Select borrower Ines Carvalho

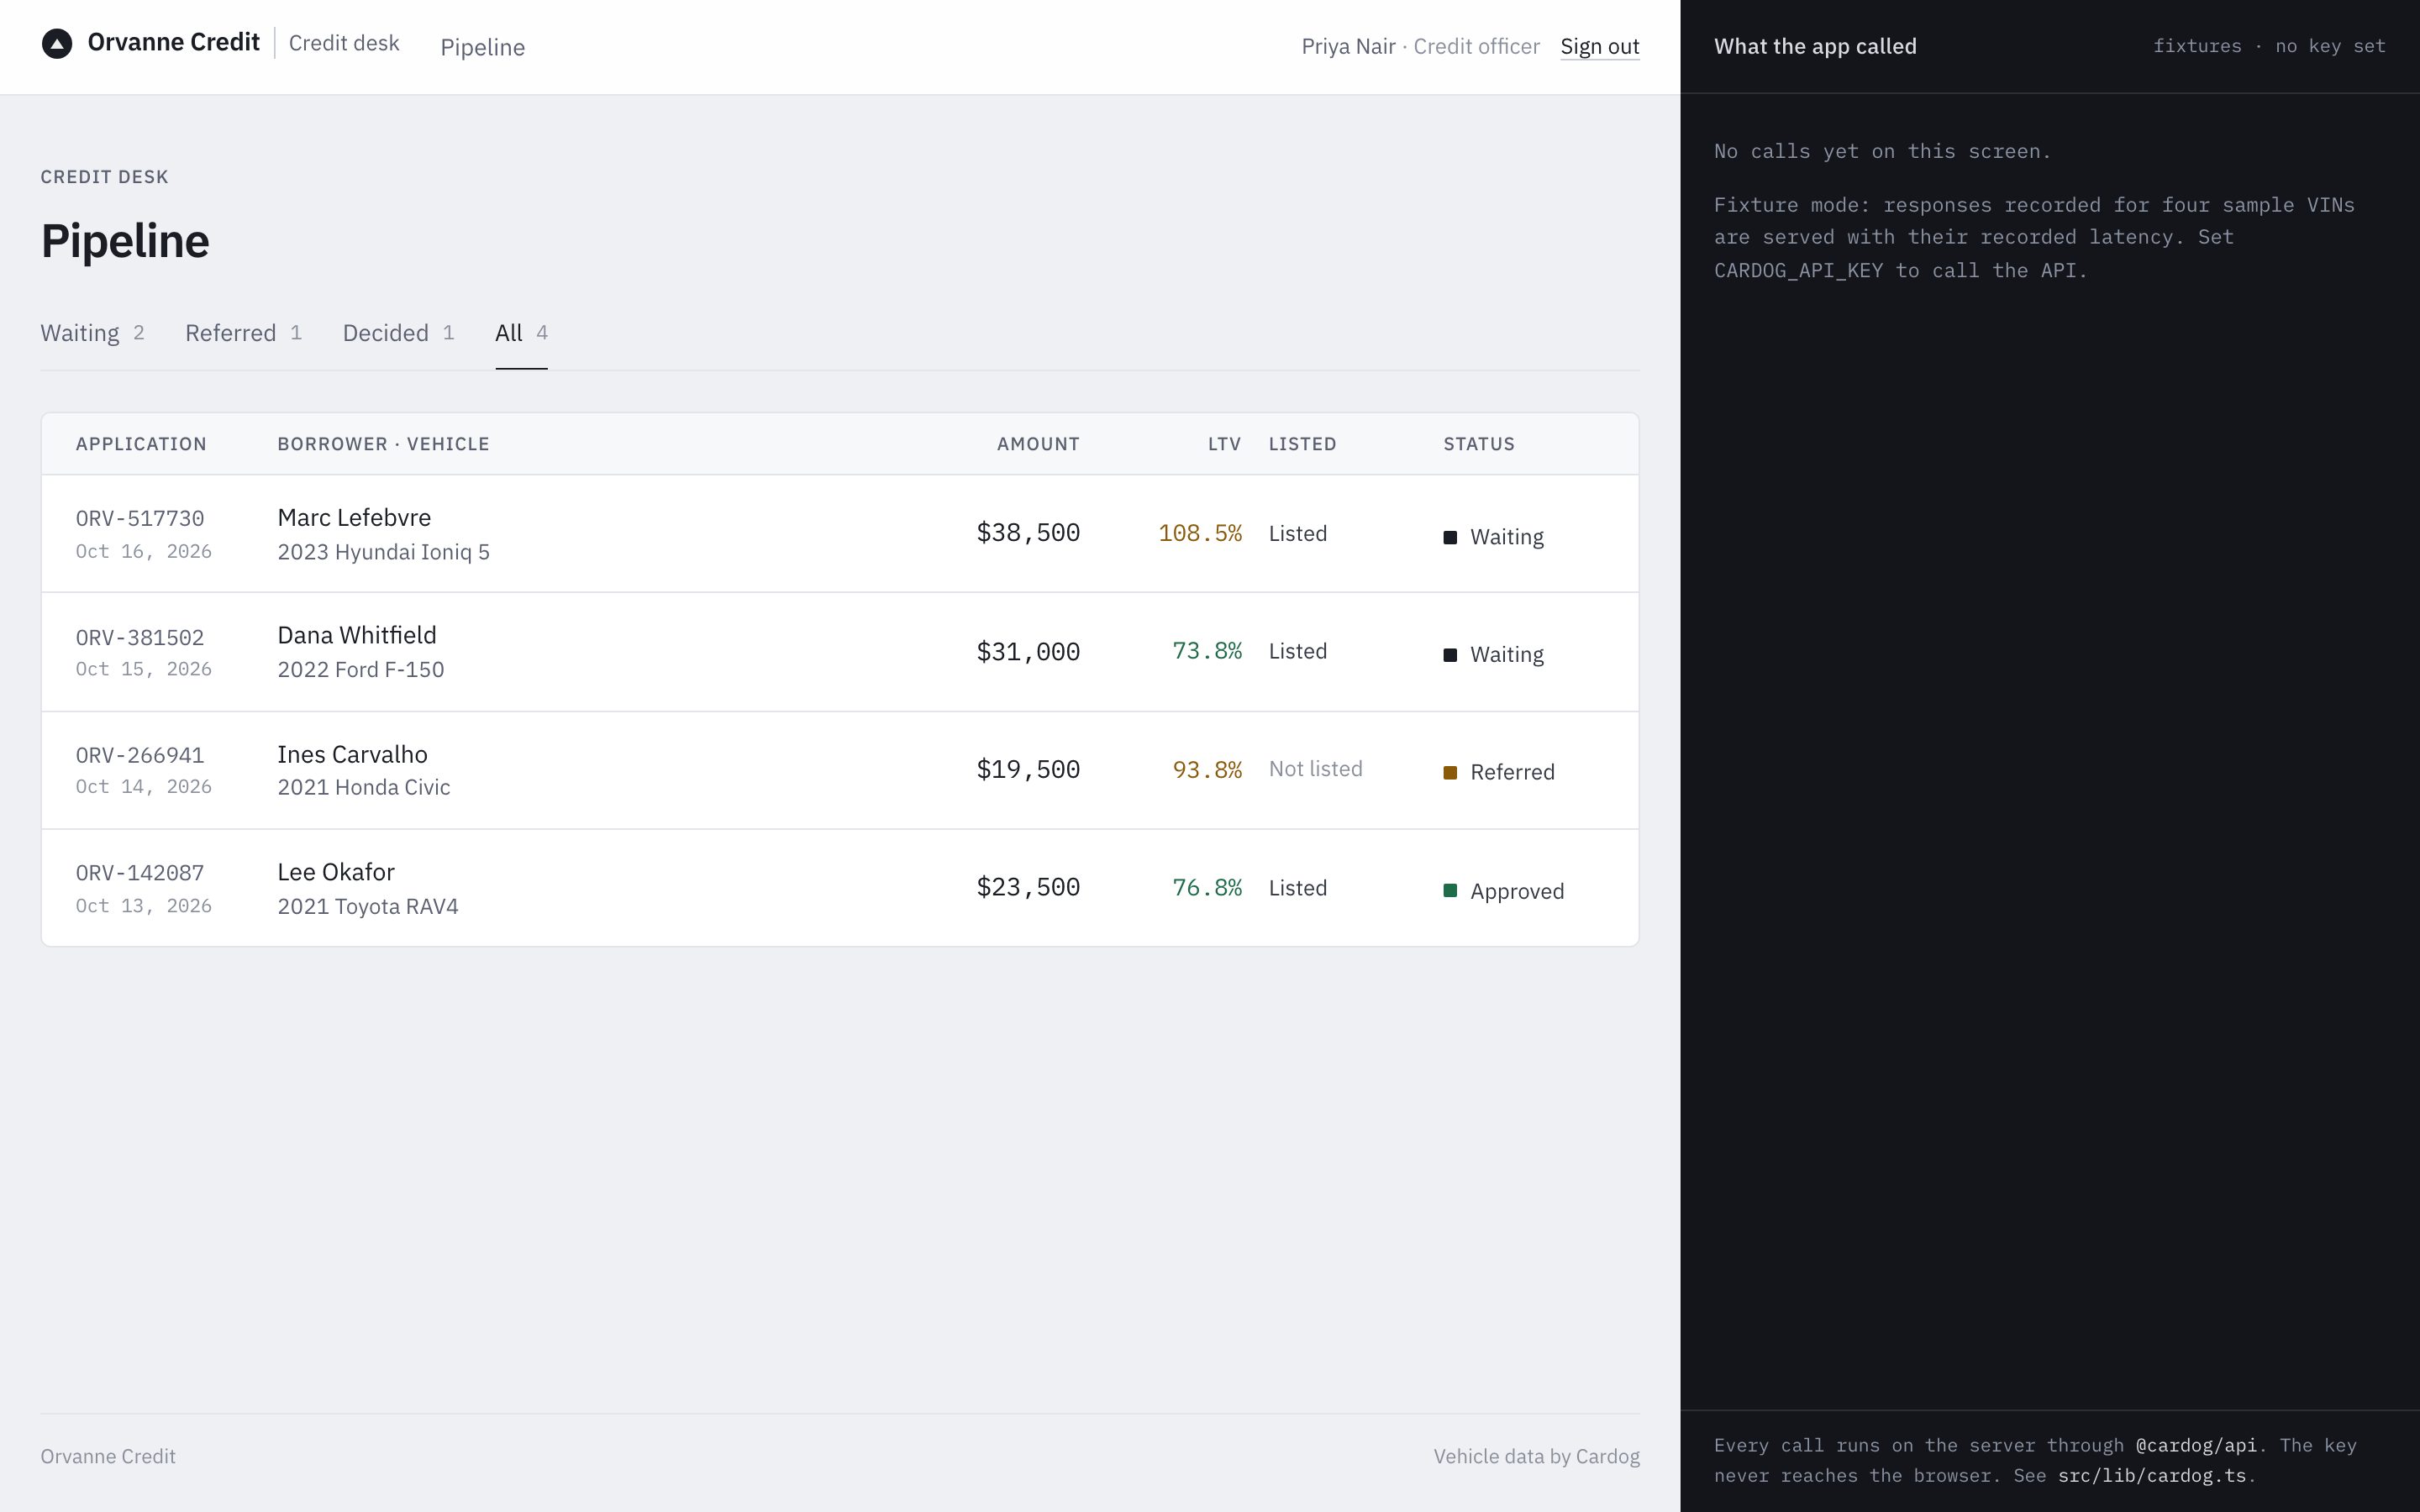(x=352, y=754)
